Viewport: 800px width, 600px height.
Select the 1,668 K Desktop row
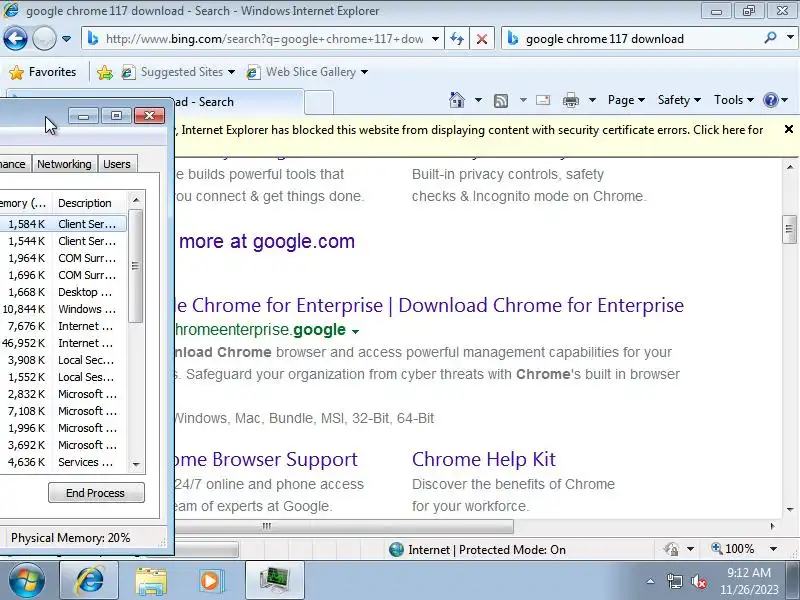pyautogui.click(x=62, y=292)
